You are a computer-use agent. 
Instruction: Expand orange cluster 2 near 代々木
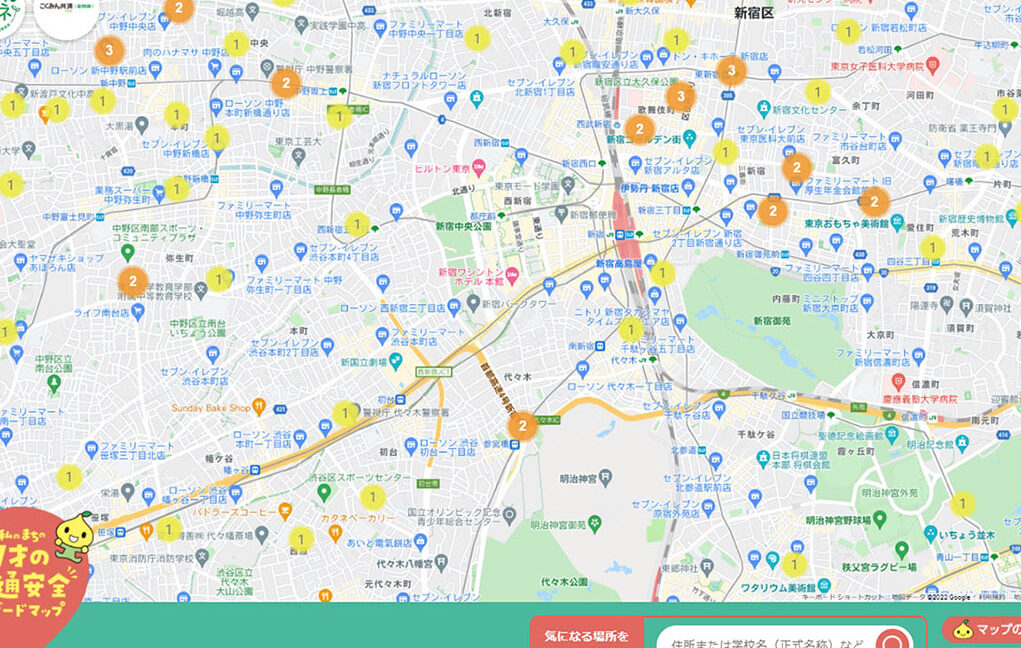521,426
